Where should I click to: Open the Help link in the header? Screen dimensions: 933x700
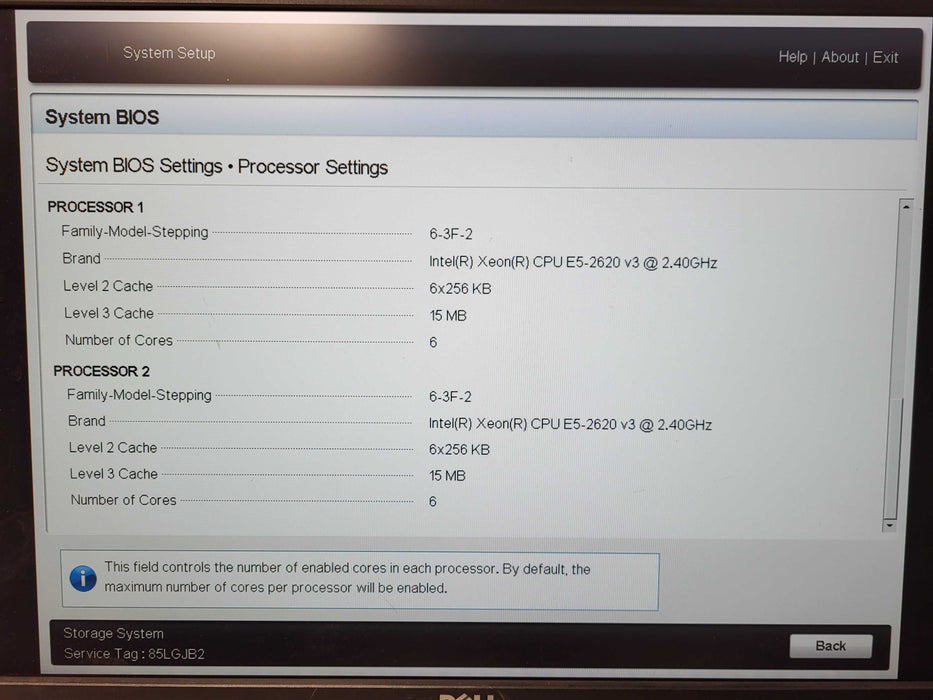[x=793, y=57]
